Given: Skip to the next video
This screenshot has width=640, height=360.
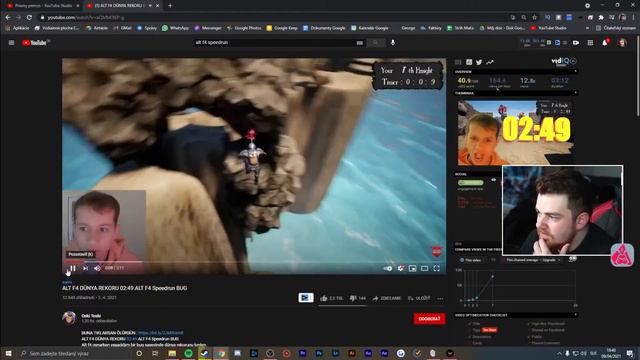Looking at the screenshot, I should [x=85, y=268].
